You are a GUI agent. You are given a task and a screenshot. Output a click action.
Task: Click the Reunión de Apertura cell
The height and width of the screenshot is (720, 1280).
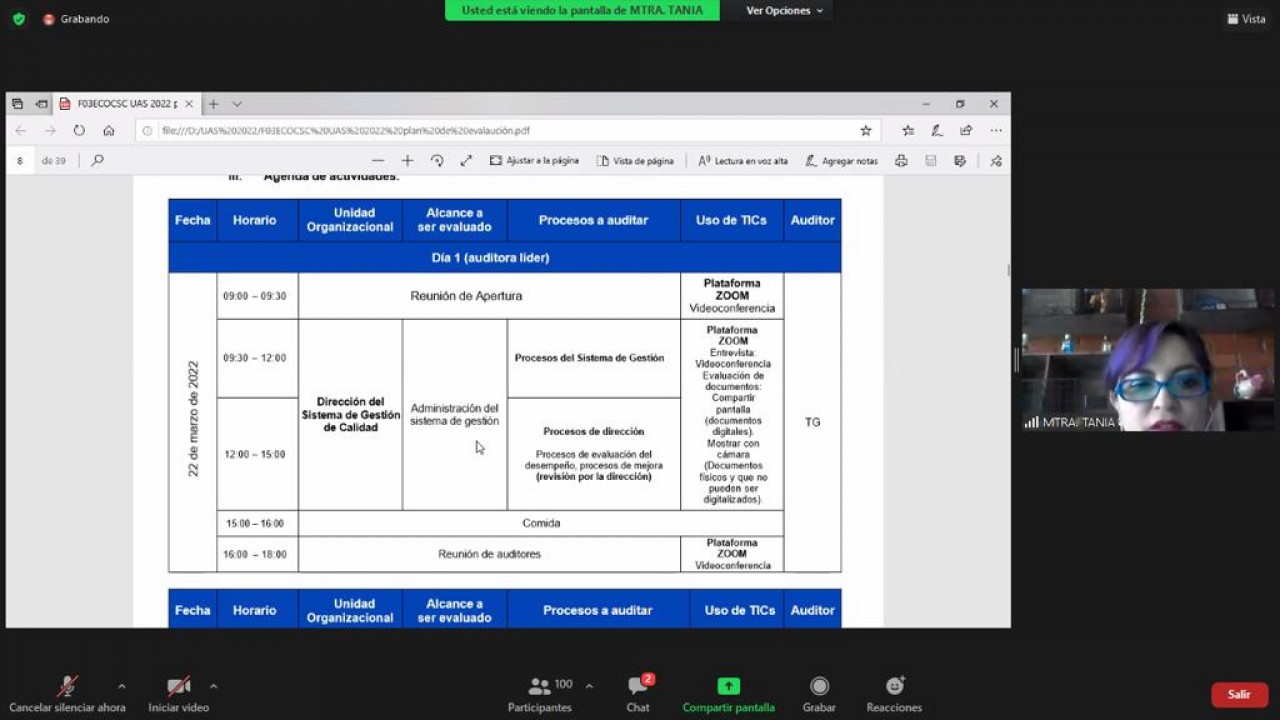(x=489, y=296)
